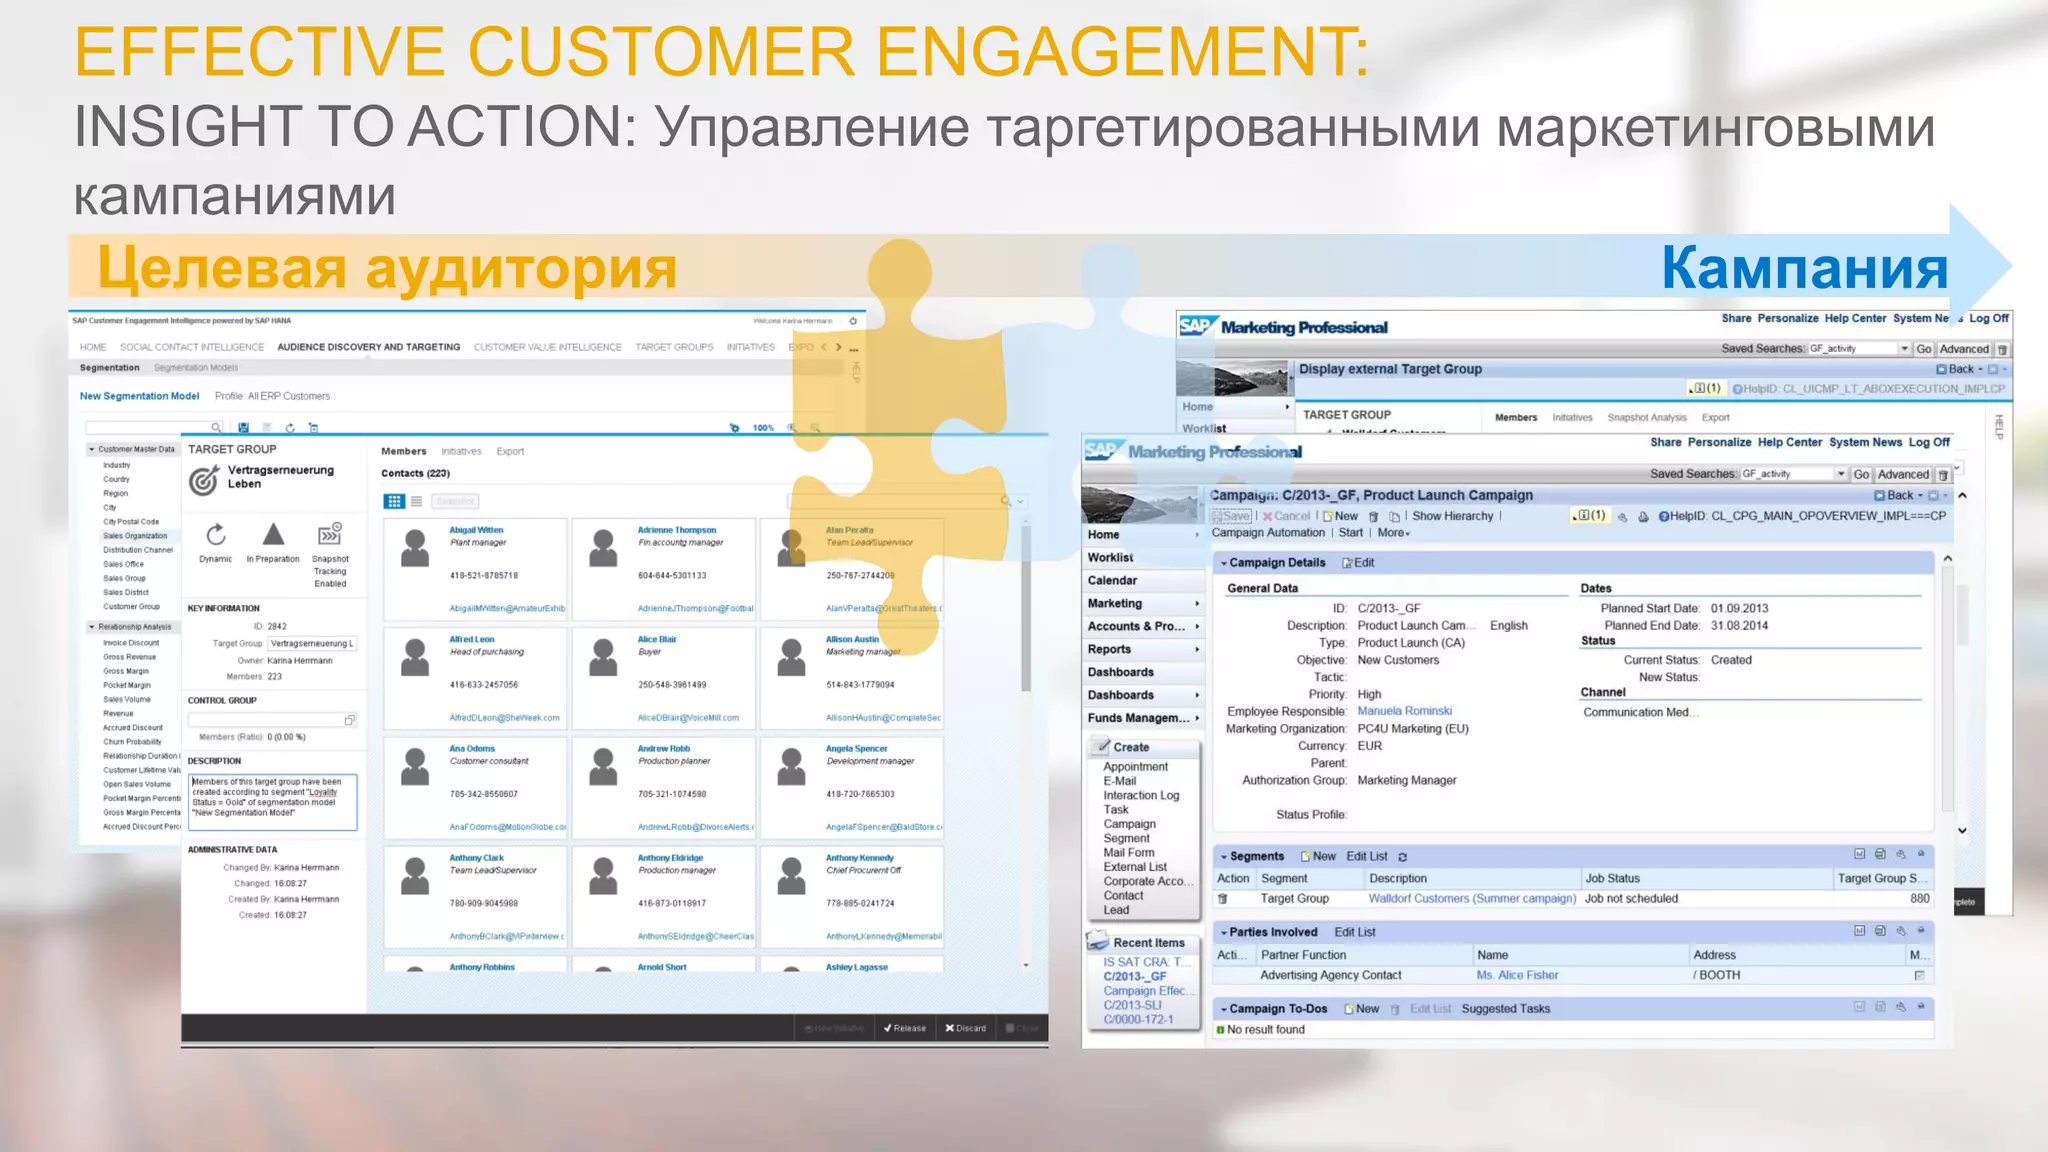Collapse the Campaign Details section
Screen dimensions: 2048x1152
pyautogui.click(x=1224, y=563)
